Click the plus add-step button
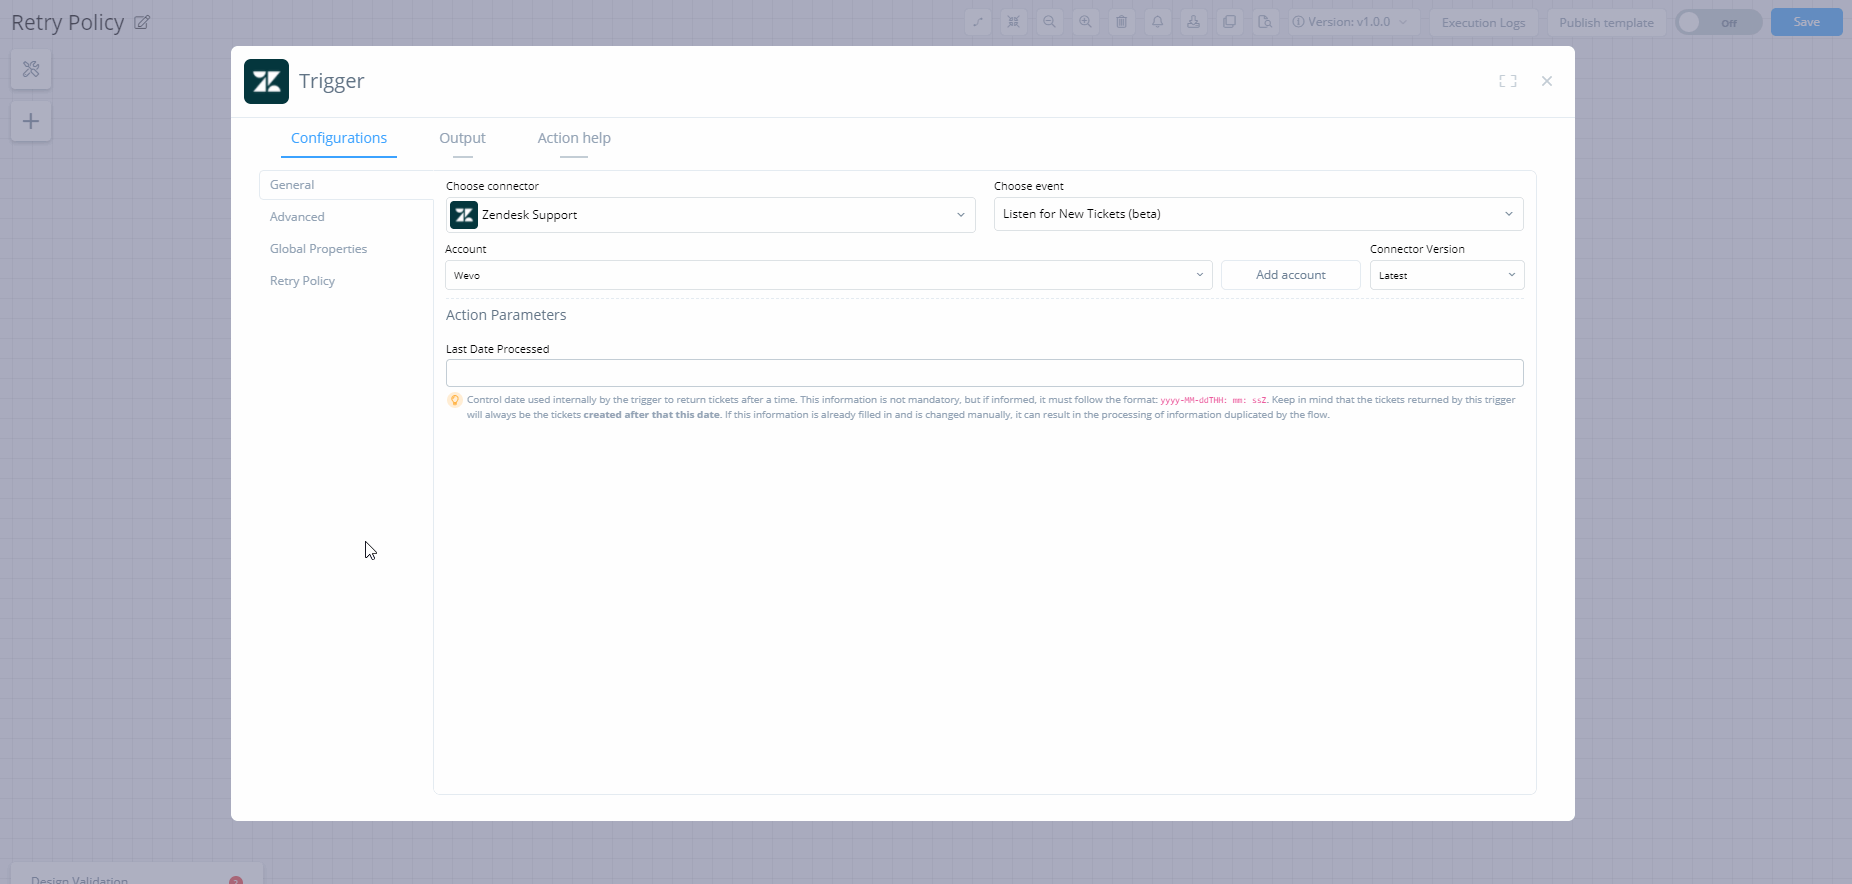Image resolution: width=1852 pixels, height=884 pixels. (x=31, y=121)
